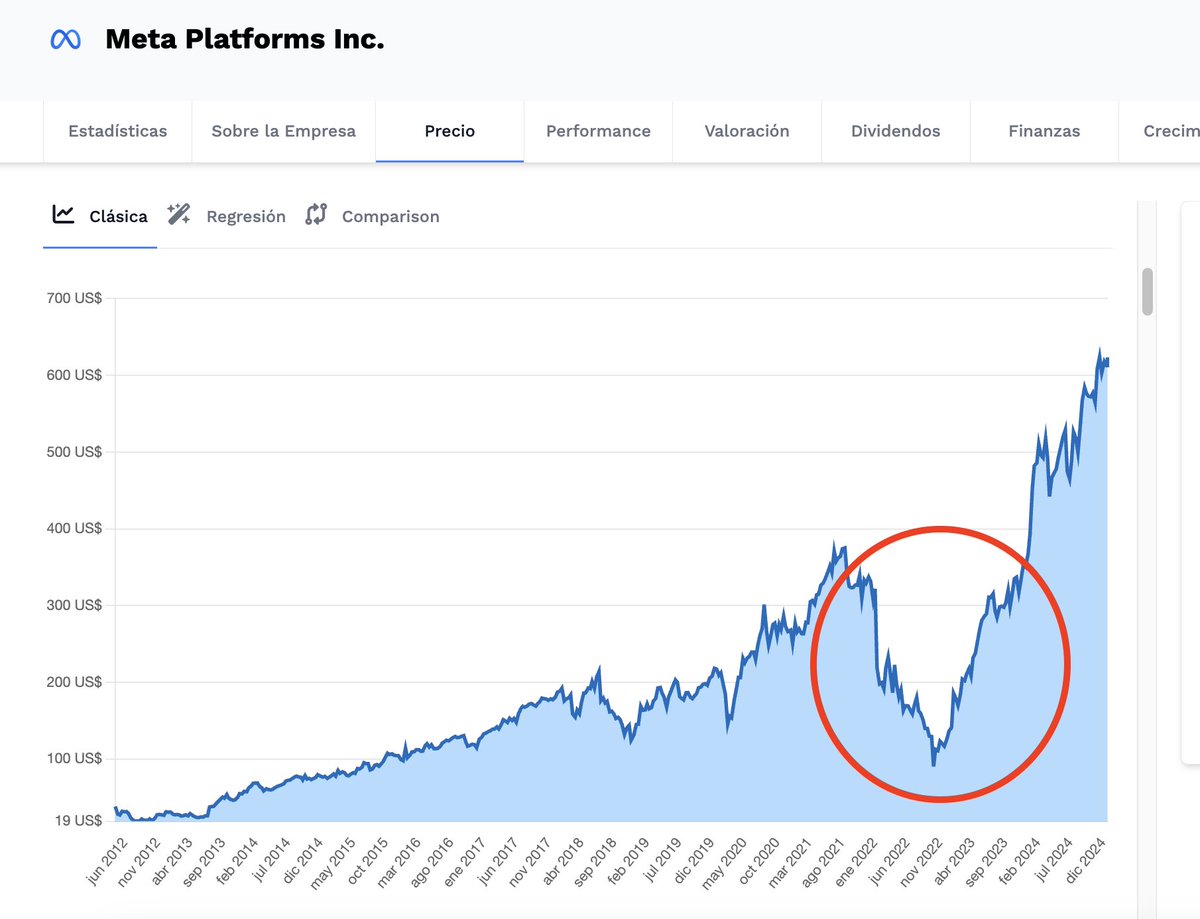Click the vertical scrollbar thumb
The height and width of the screenshot is (919, 1200).
coord(1148,291)
